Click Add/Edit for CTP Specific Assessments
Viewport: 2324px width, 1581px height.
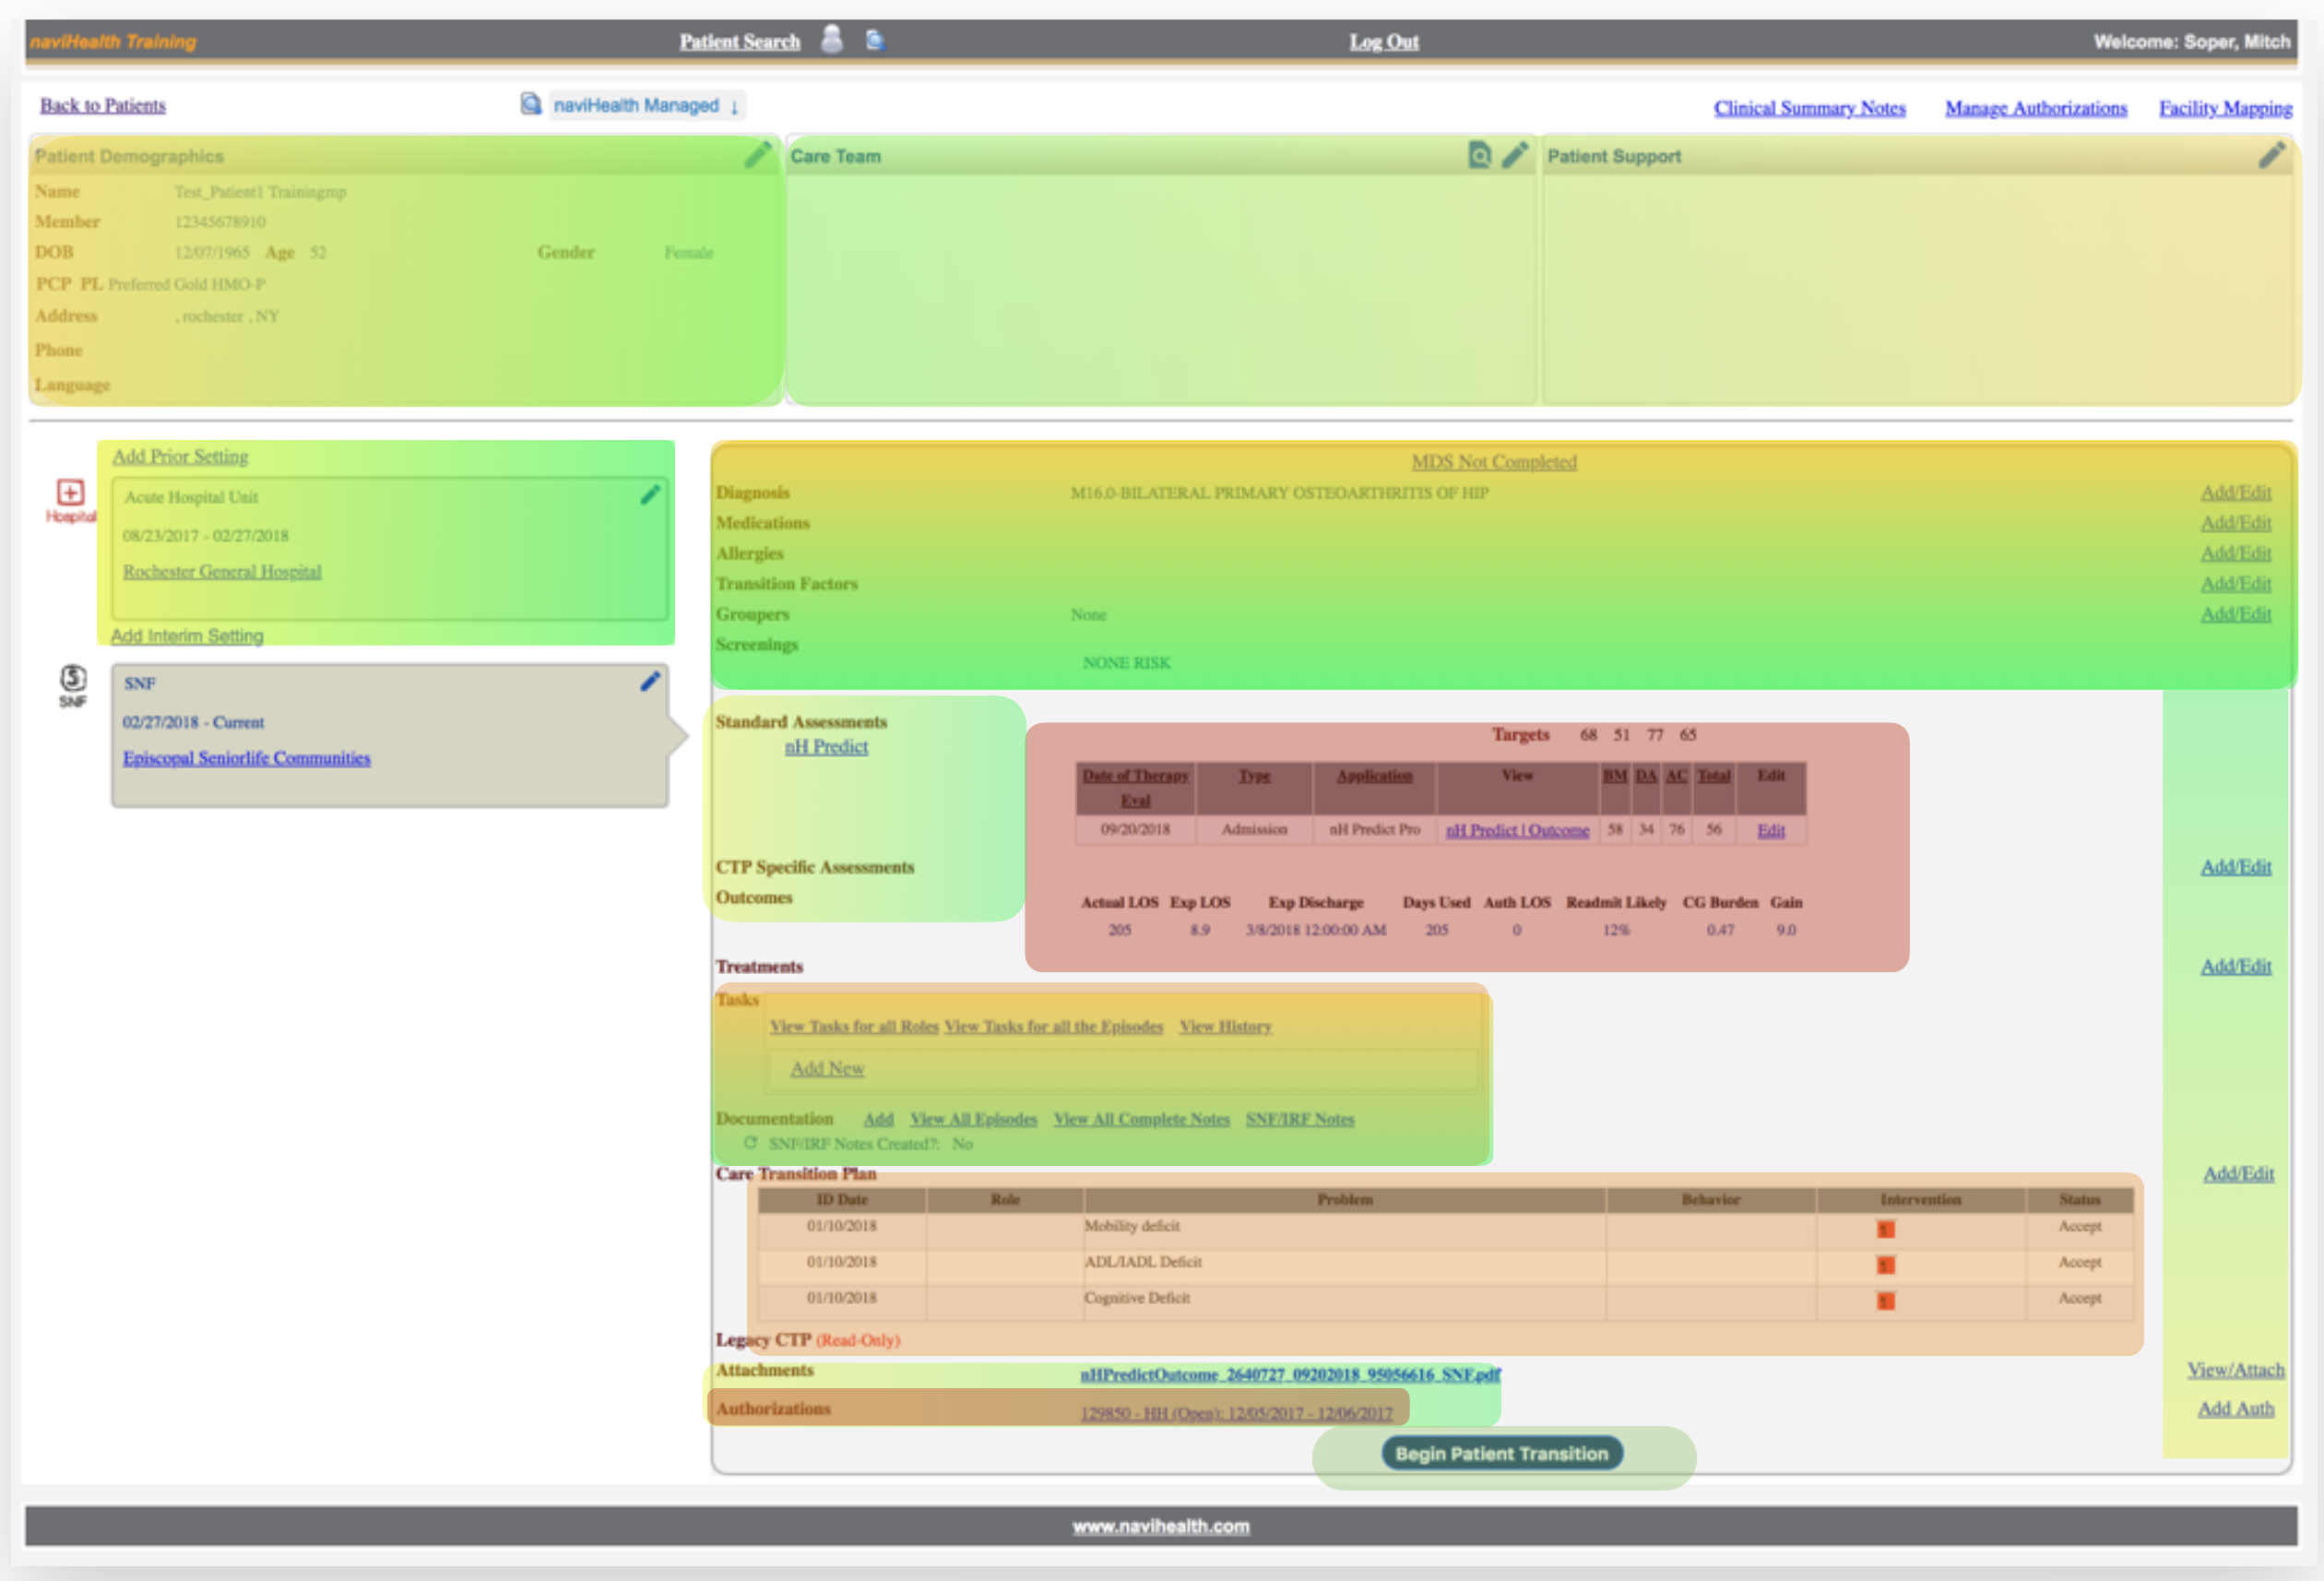(x=2235, y=867)
